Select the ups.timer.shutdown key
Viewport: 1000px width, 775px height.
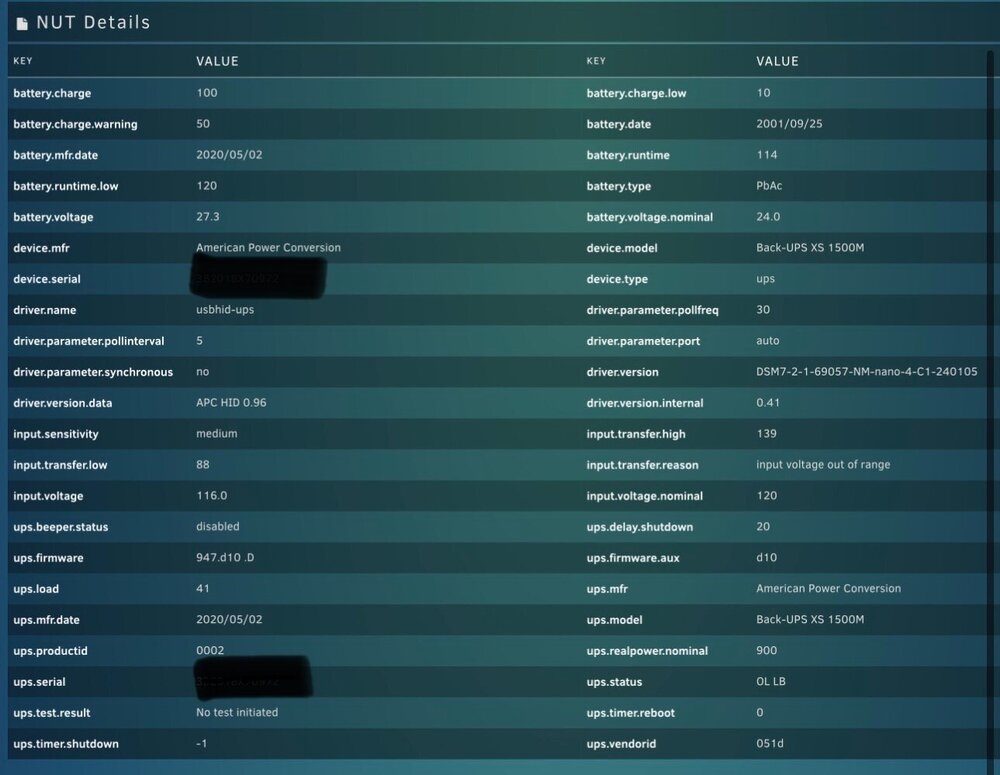point(66,744)
